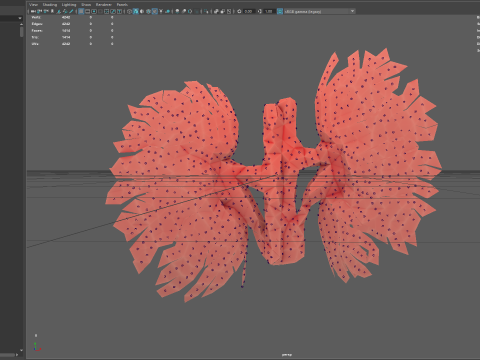Toggle Wireframe on Shaded icon
480x360 pixels.
[x=148, y=11]
